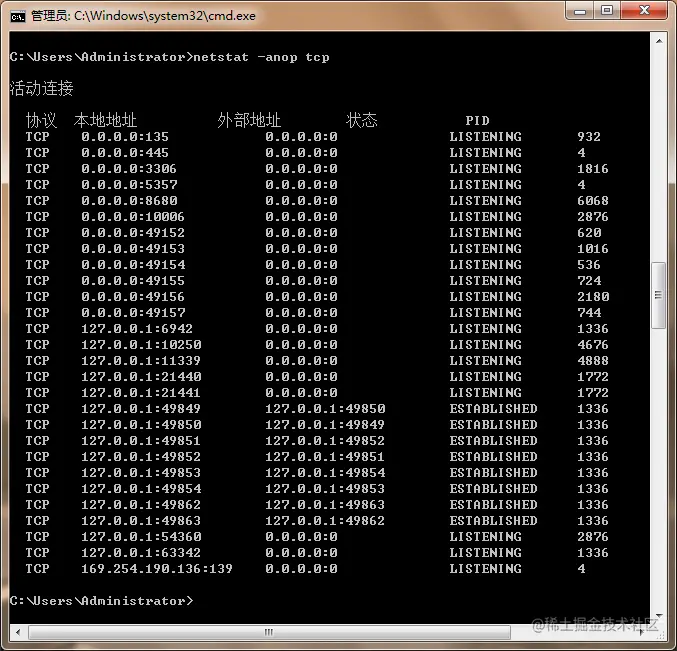Click the vertical scrollbar down arrow

pos(659,616)
